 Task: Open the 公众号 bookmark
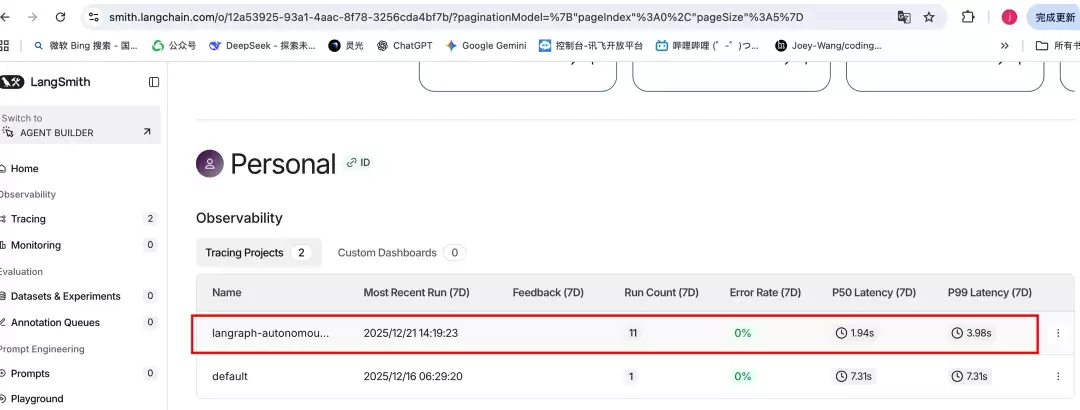[x=174, y=45]
